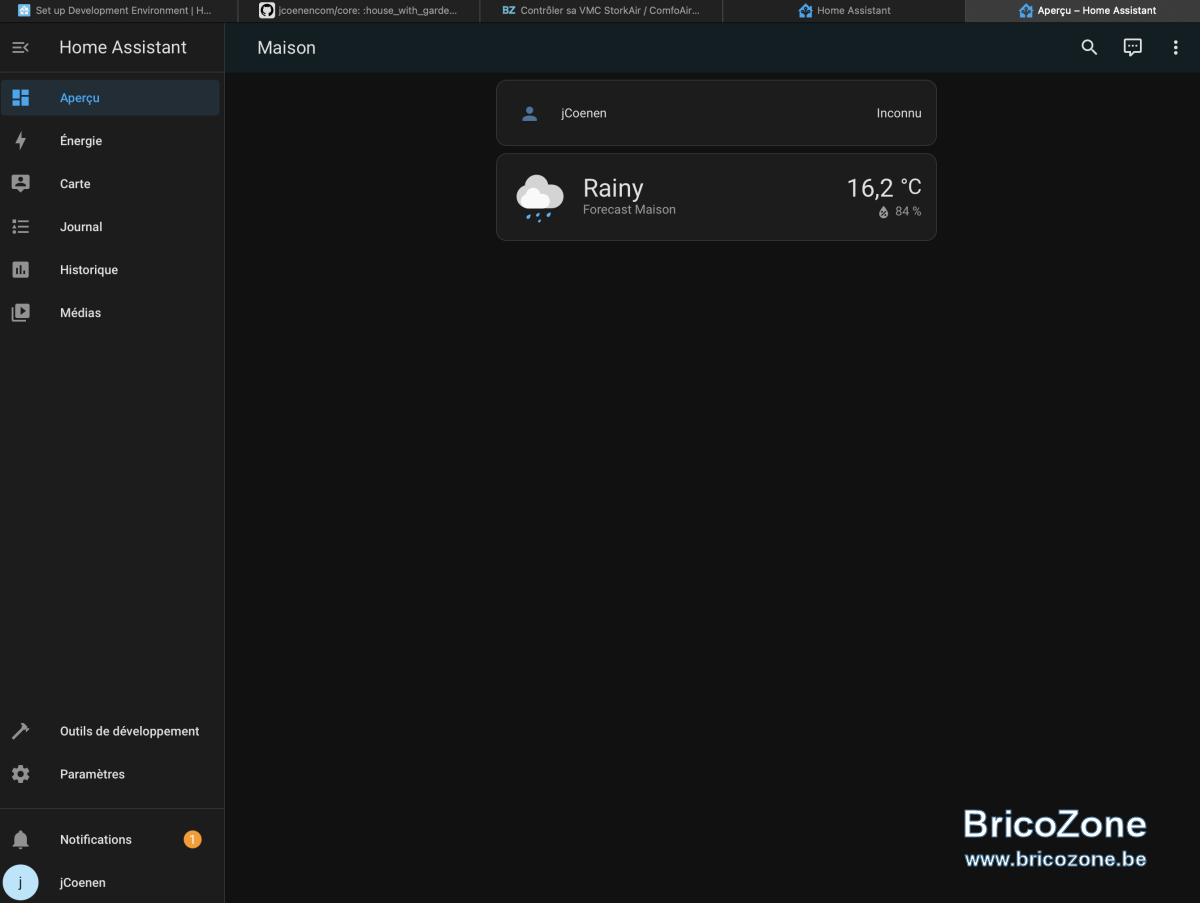Click the rainy cloud weather icon
Screen dimensions: 1200x903
540,197
